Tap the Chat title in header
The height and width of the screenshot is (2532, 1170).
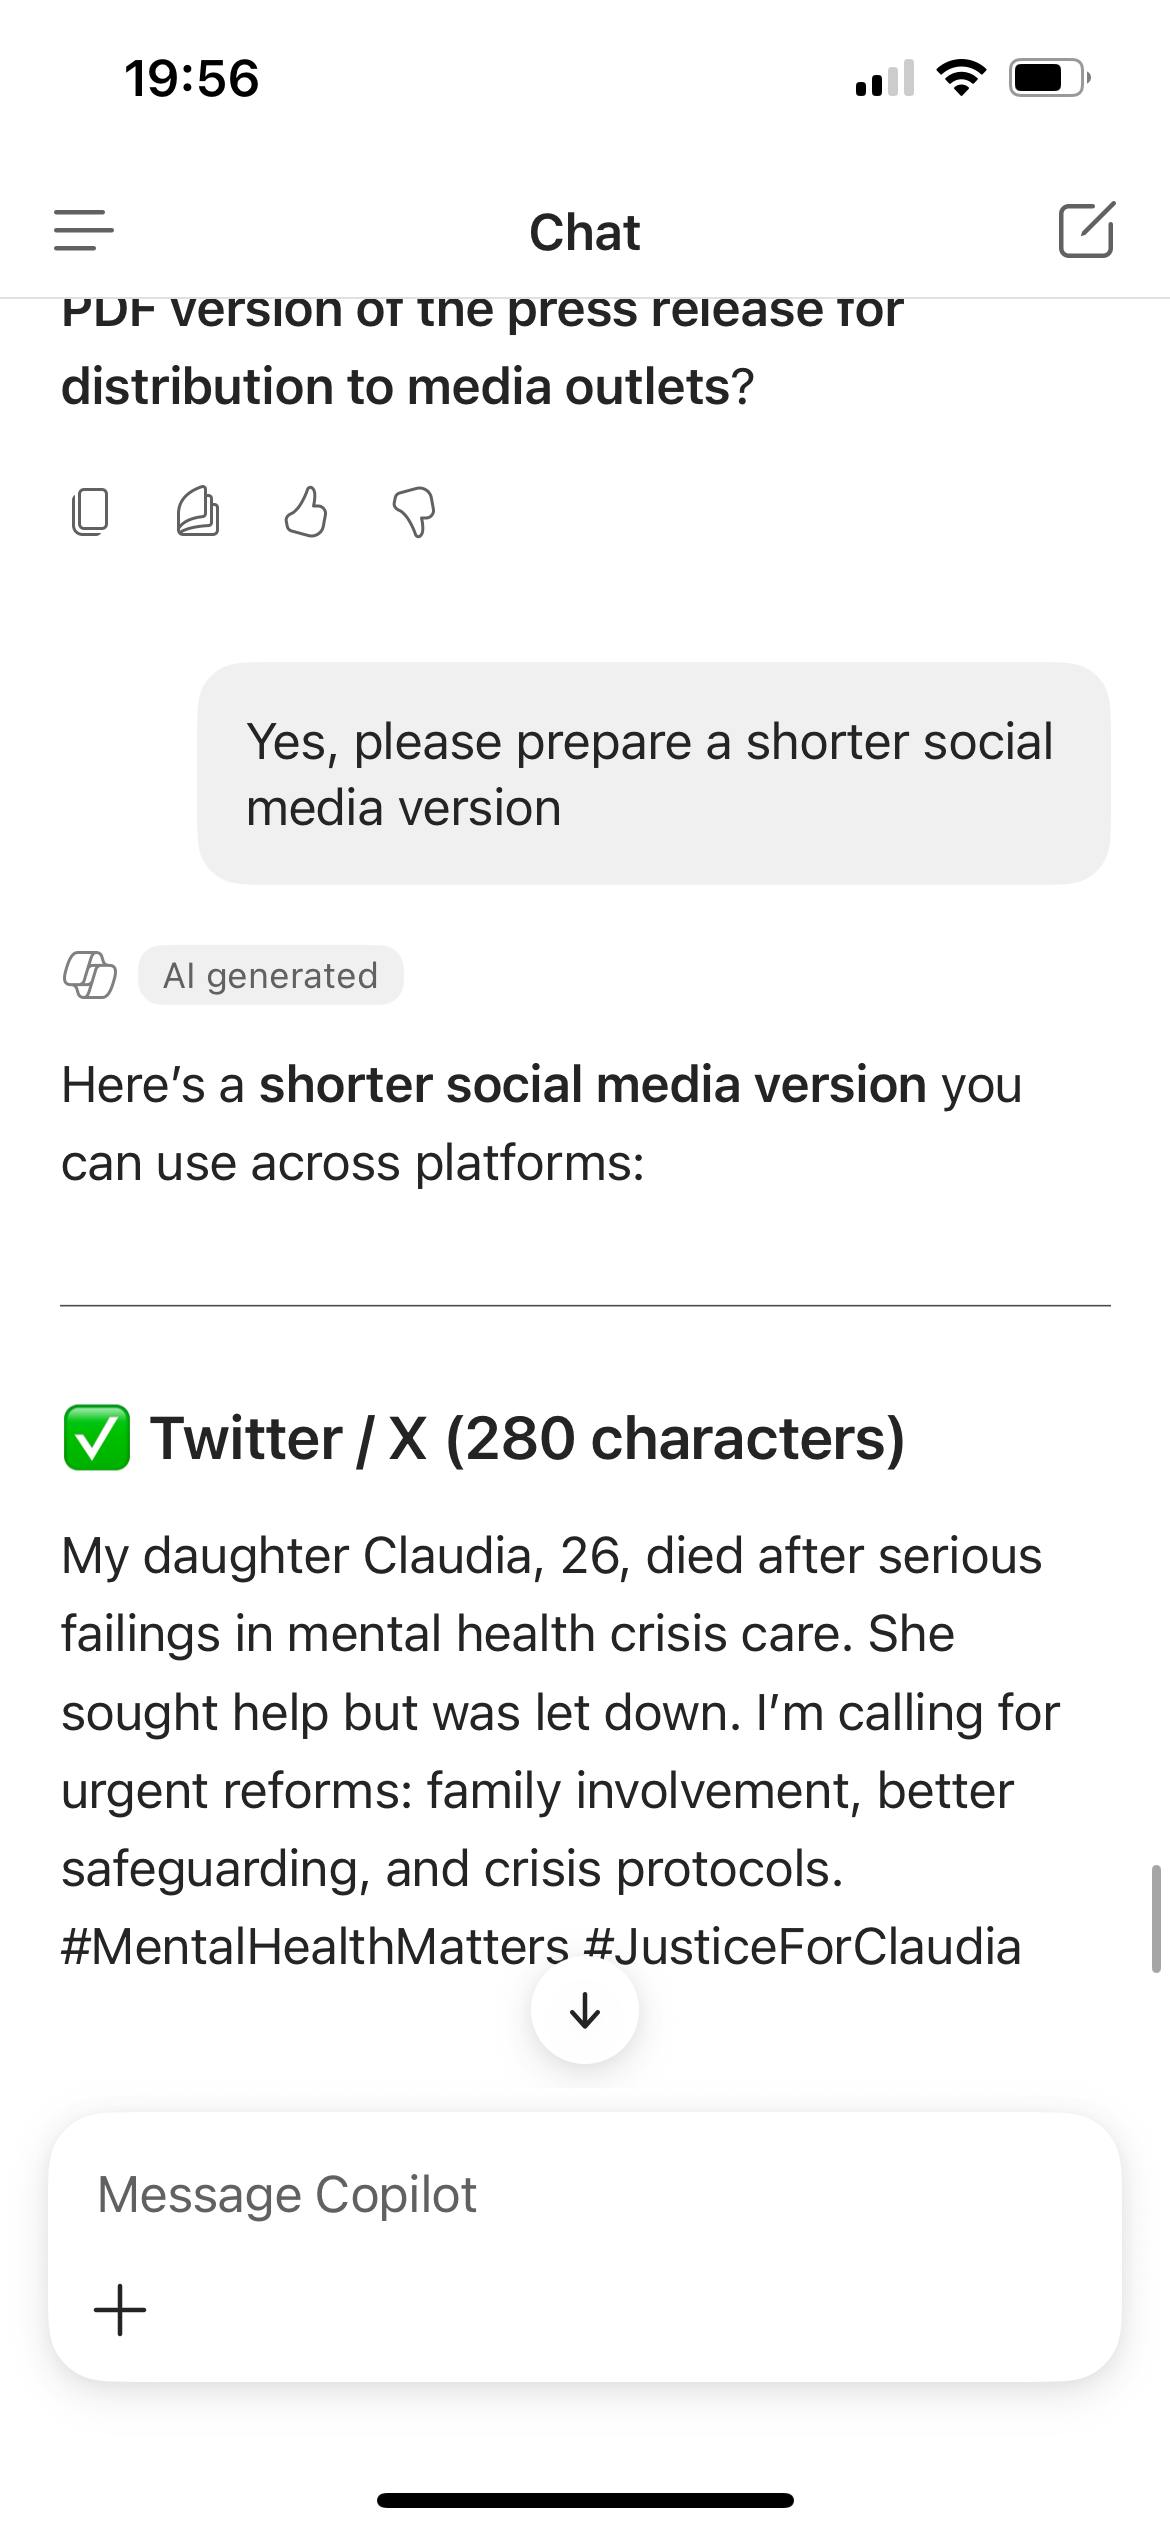point(585,232)
